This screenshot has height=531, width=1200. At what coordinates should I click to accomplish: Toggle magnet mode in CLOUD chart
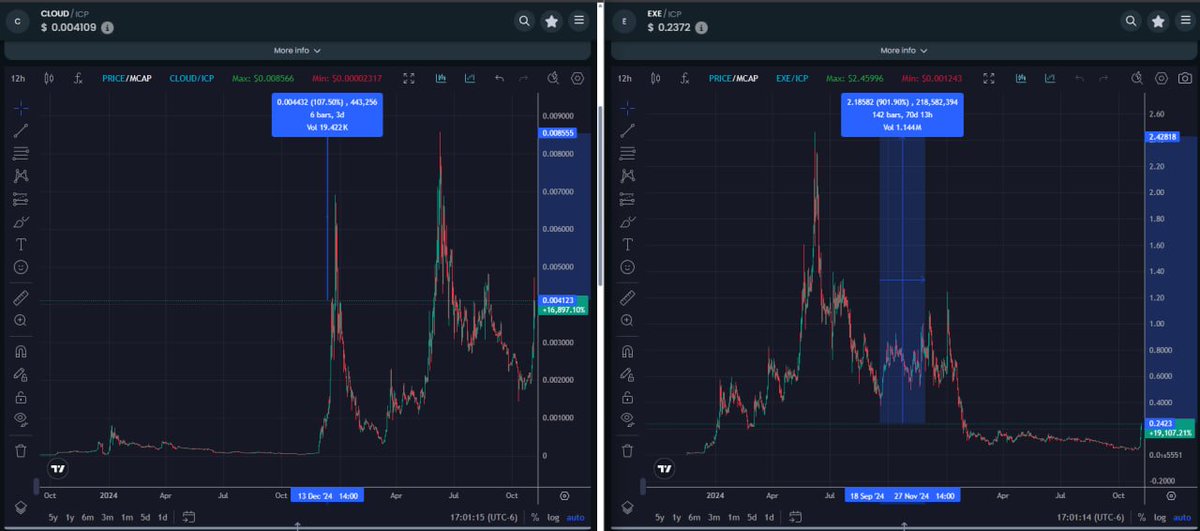[22, 352]
